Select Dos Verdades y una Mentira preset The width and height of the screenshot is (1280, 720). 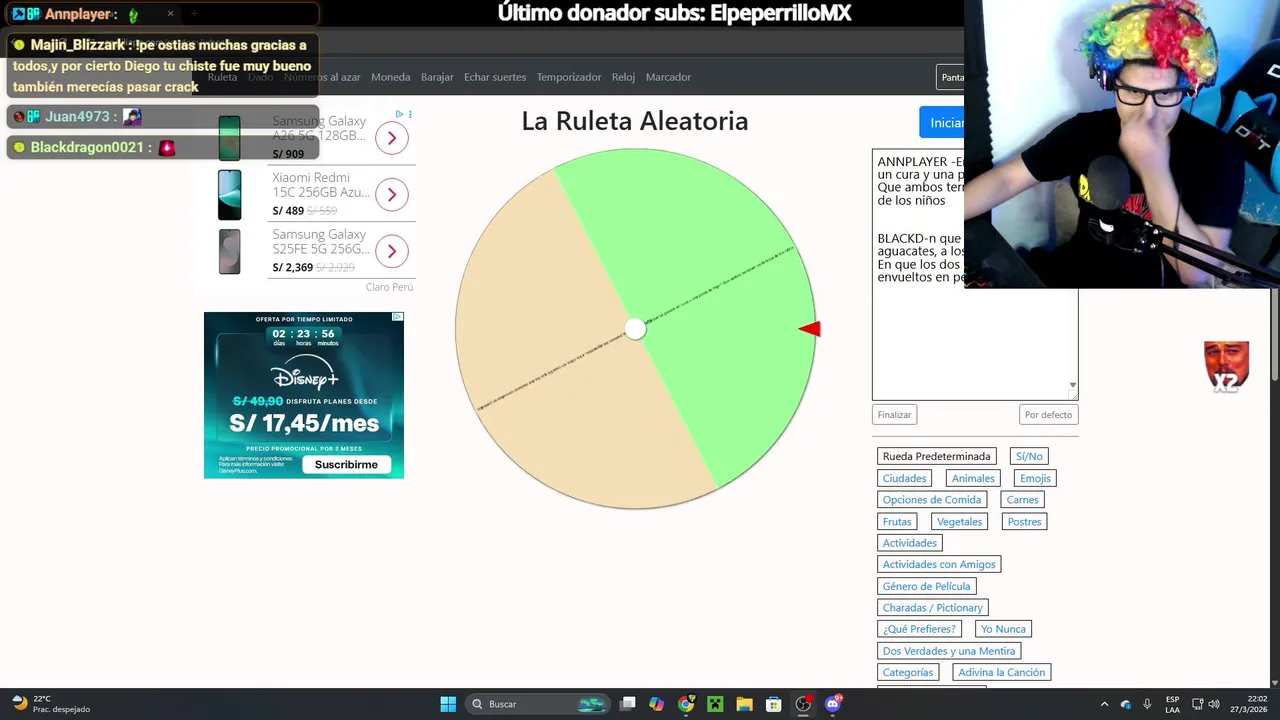click(x=948, y=651)
